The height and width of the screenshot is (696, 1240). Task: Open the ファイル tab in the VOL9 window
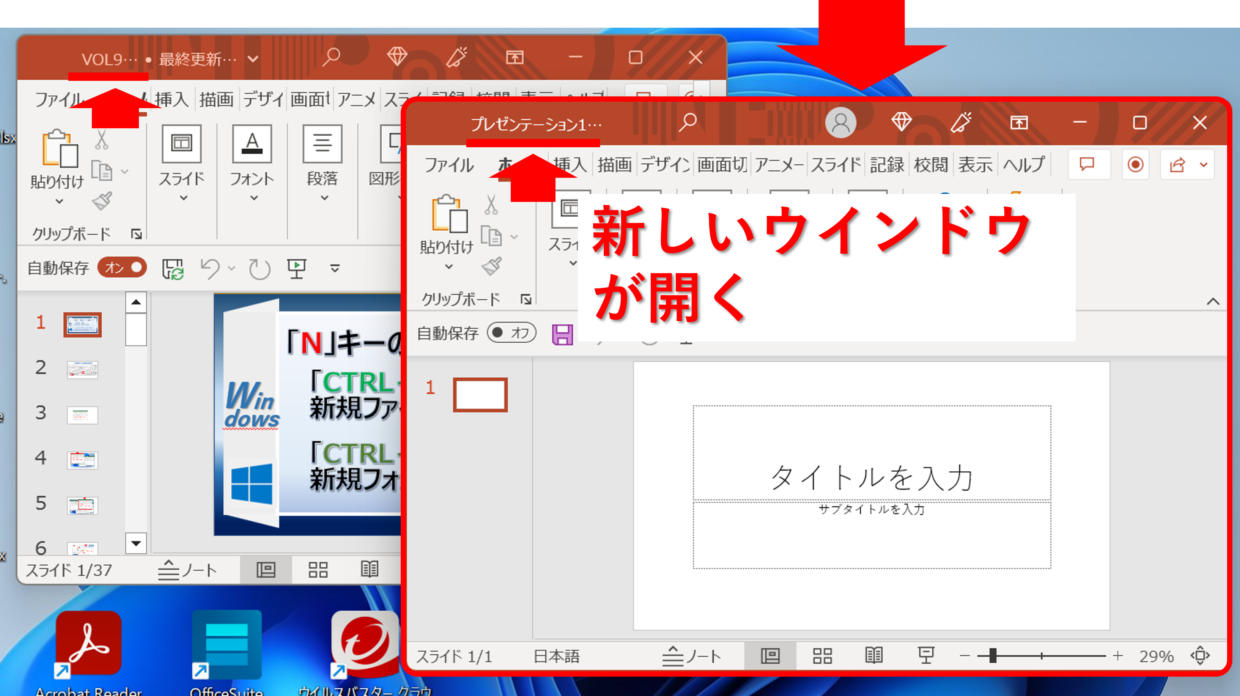coord(59,99)
